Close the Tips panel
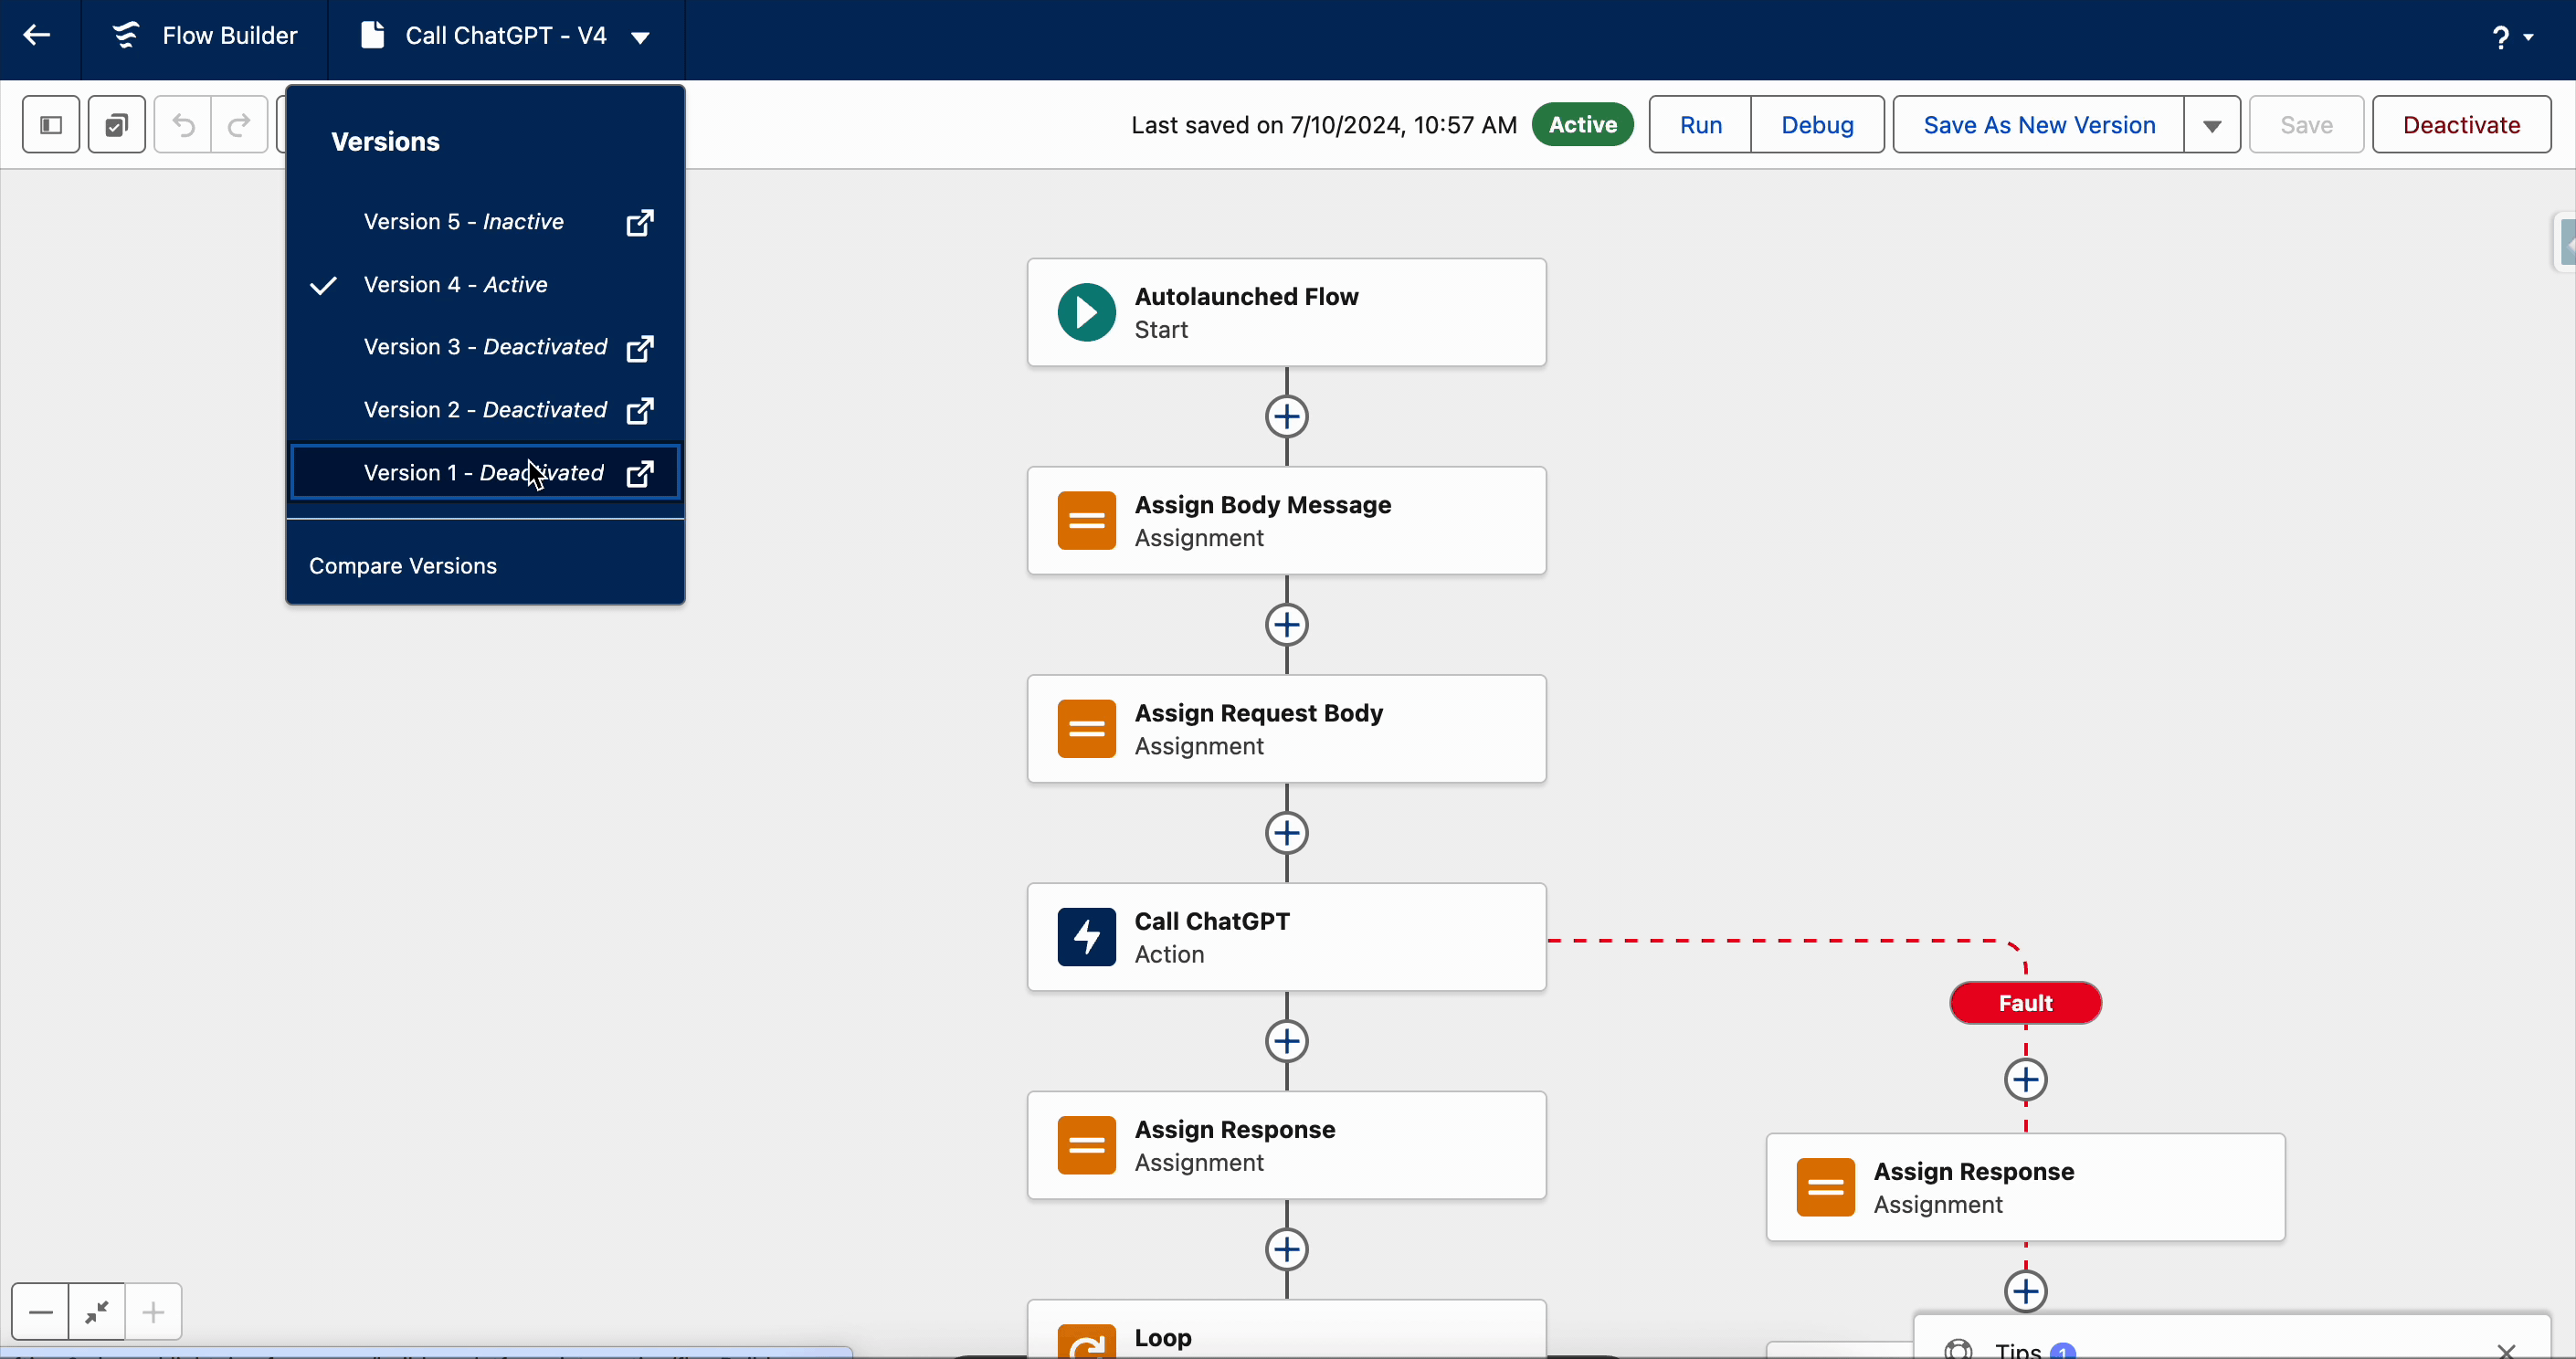 point(2506,1351)
